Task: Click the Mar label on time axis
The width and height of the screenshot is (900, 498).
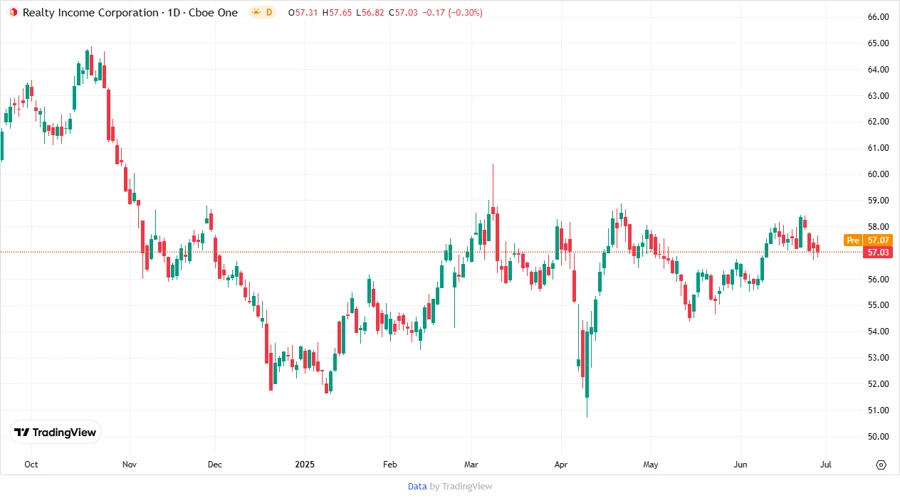Action: click(x=471, y=465)
